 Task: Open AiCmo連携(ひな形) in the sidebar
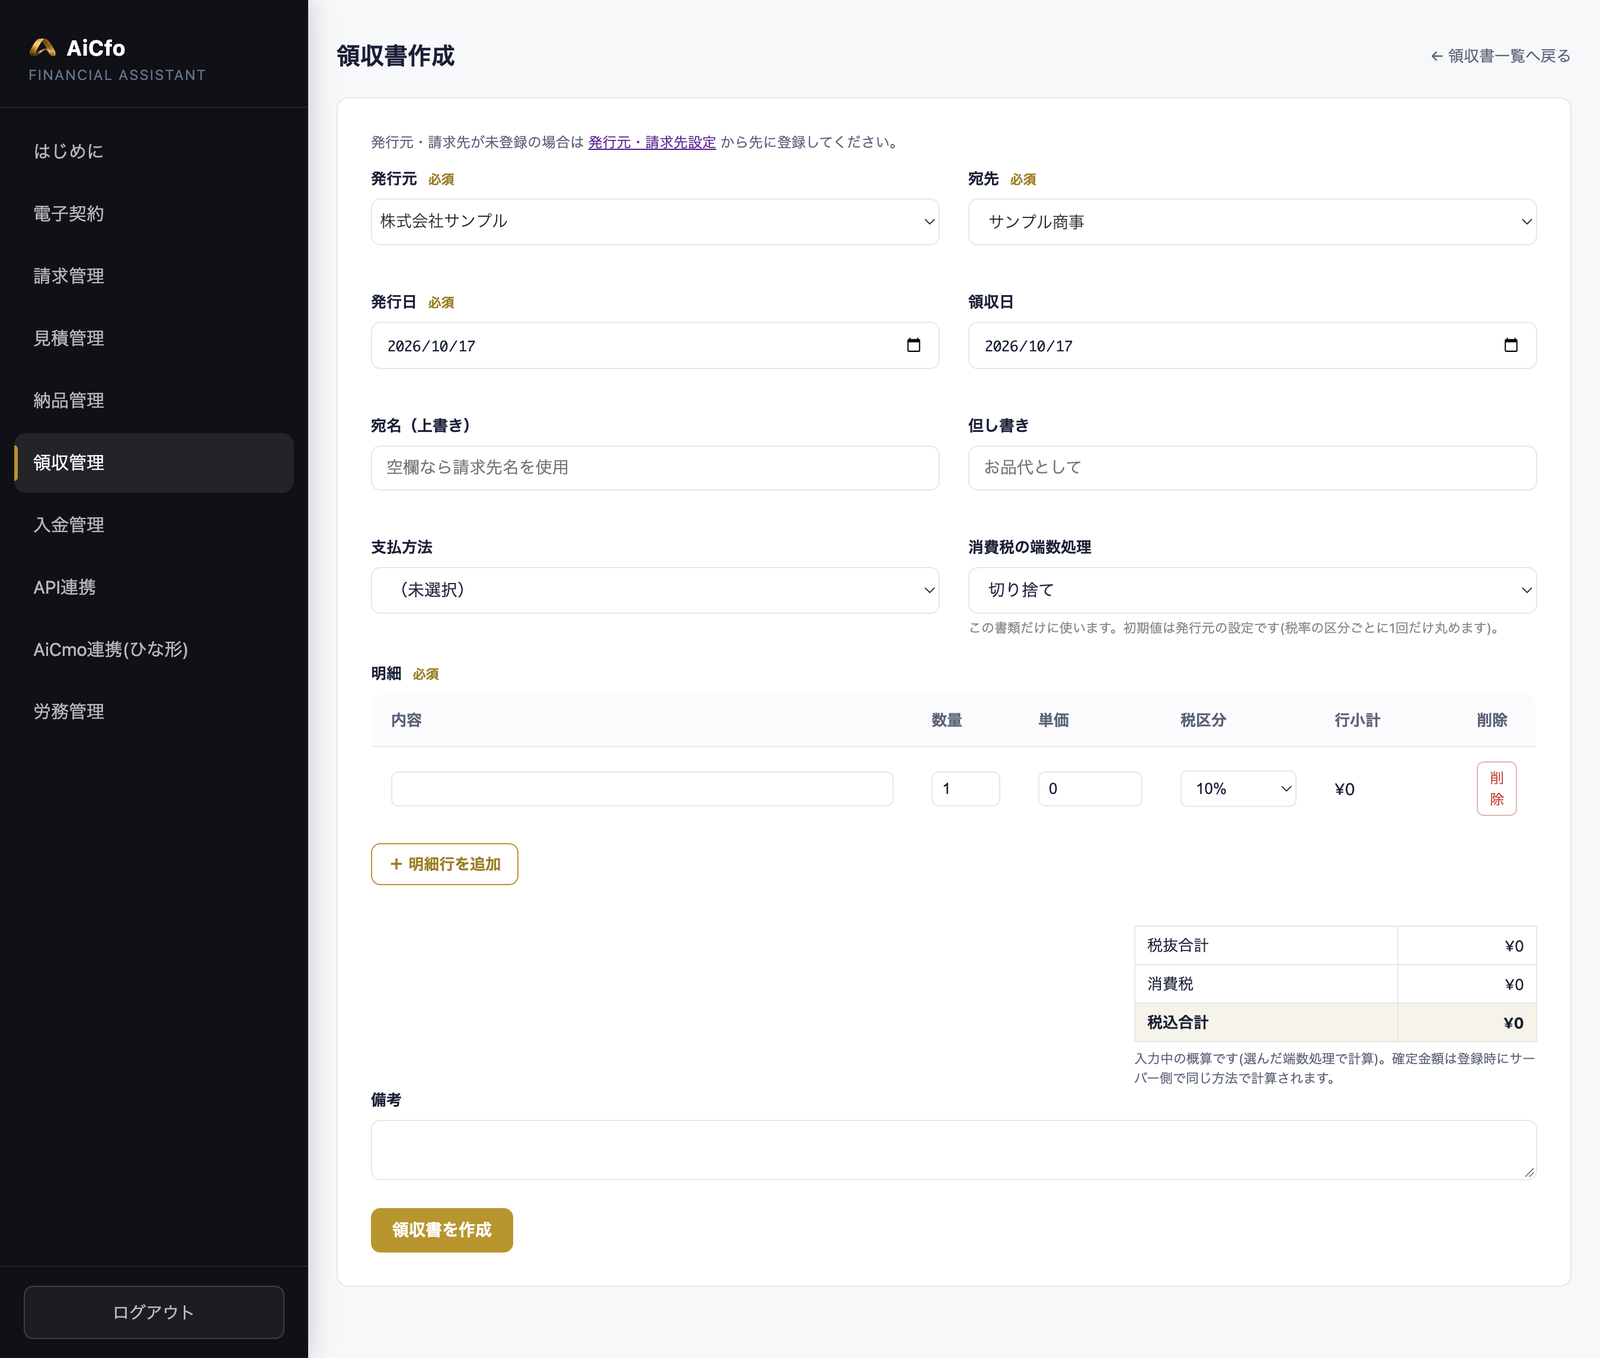click(x=154, y=649)
